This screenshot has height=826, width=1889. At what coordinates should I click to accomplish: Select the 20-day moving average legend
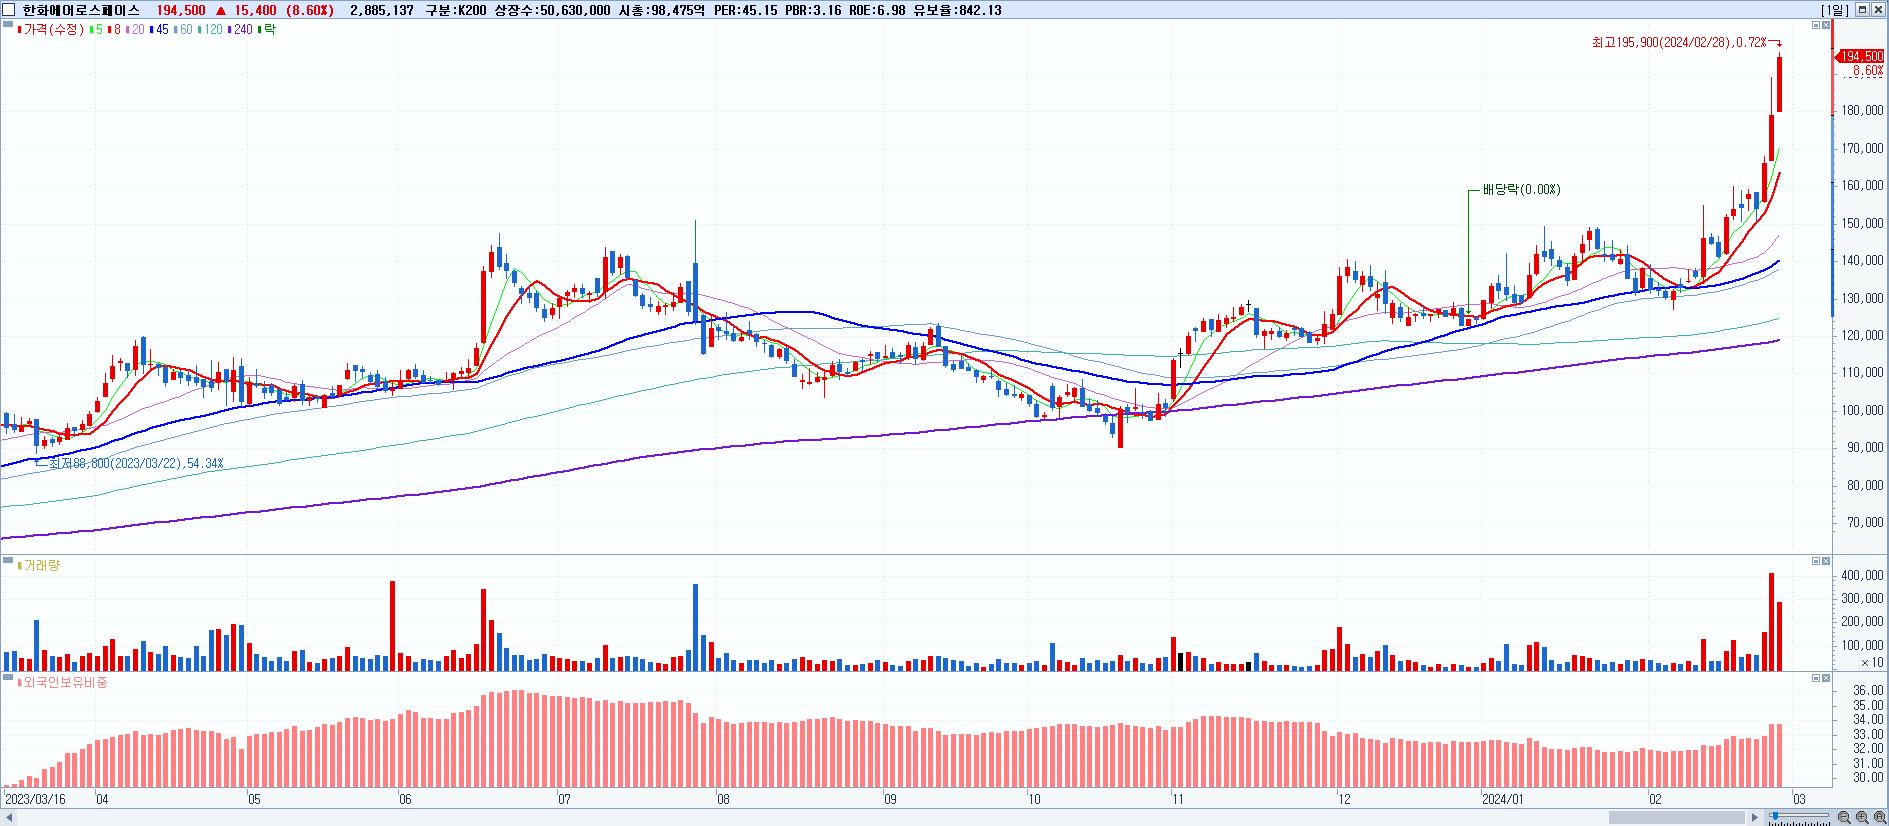point(135,30)
